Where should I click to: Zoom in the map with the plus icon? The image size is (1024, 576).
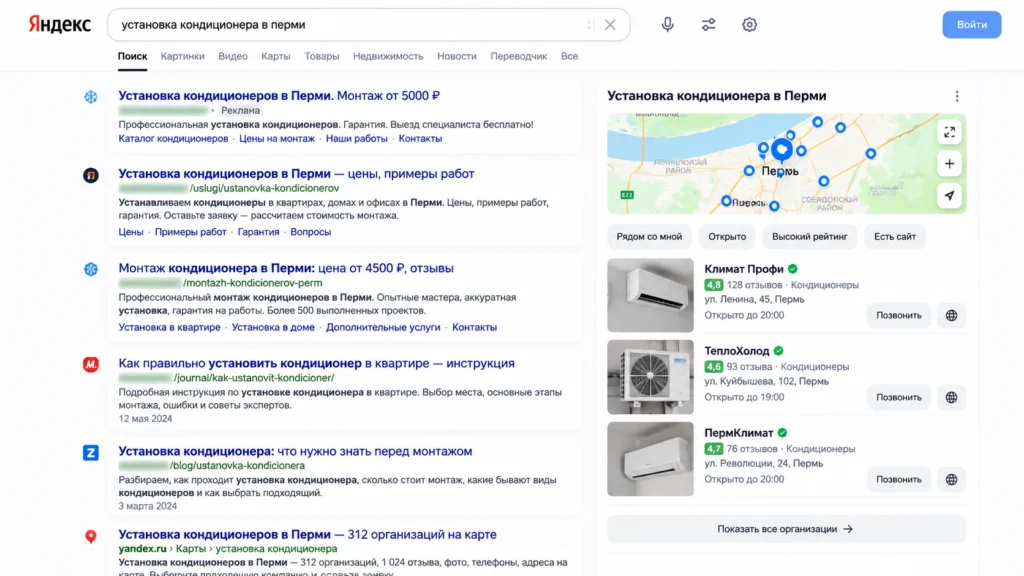click(950, 164)
